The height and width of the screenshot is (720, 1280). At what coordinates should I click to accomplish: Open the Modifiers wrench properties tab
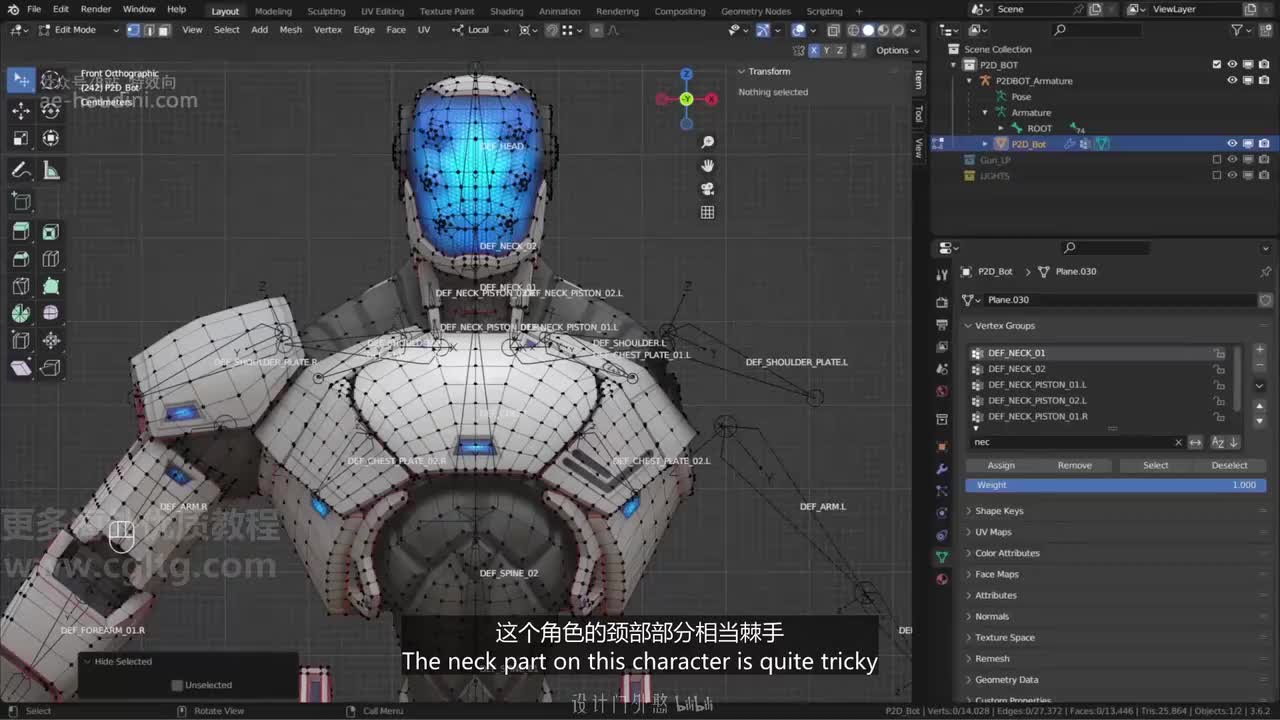942,469
